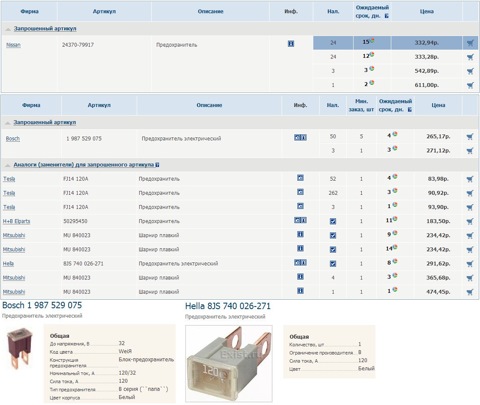The image size is (480, 405).
Task: Collapse the Nissan Запрошенный артикул section
Action: [8, 29]
